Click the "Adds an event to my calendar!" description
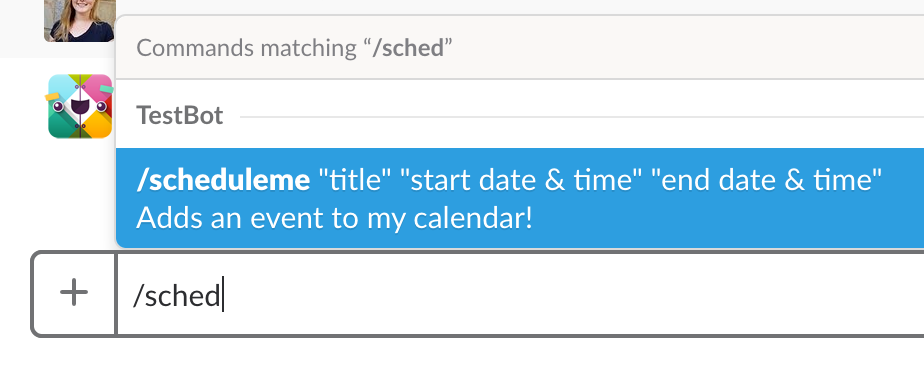Viewport: 924px width, 376px height. (x=334, y=219)
